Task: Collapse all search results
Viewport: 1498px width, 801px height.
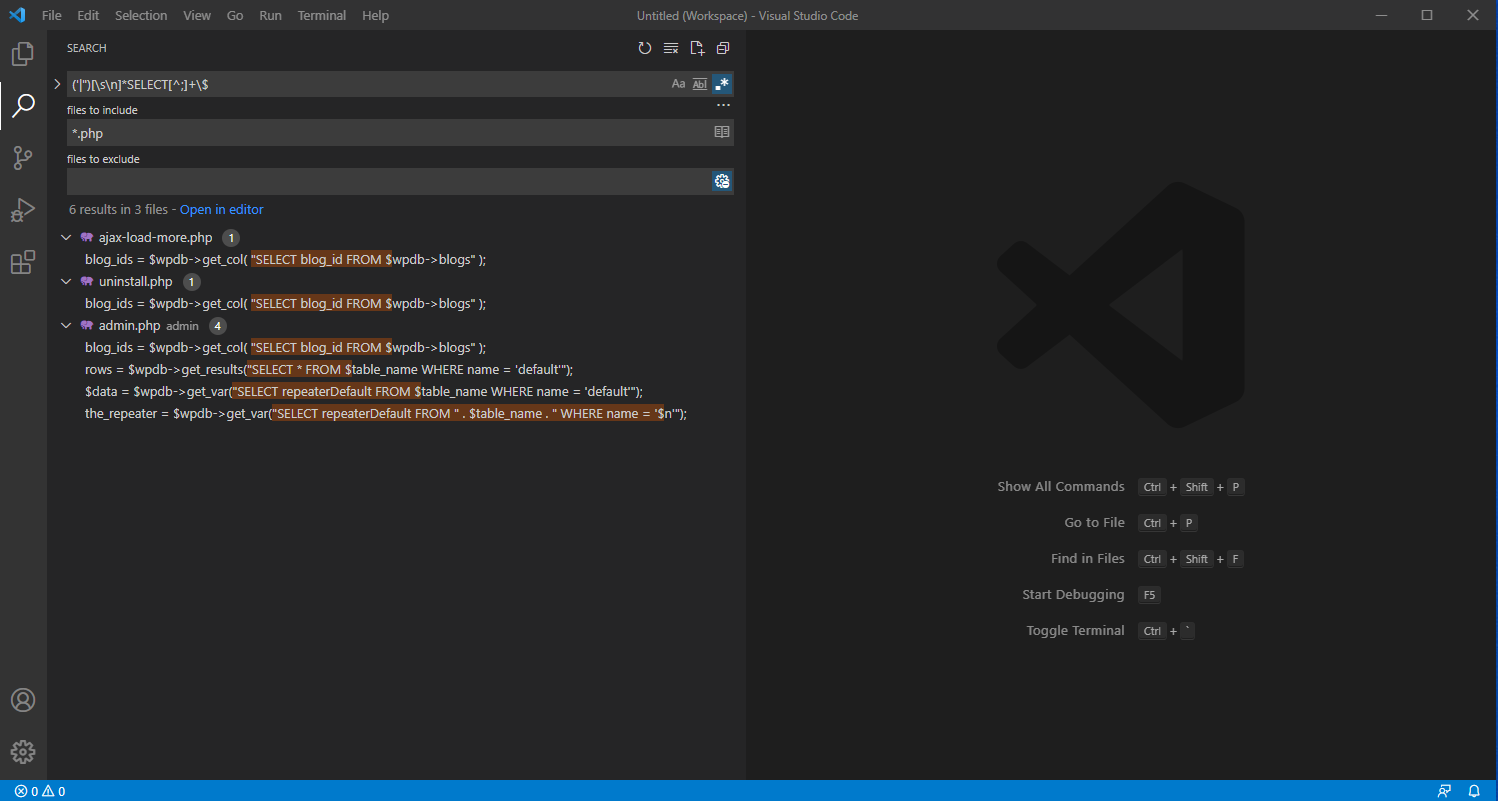Action: 723,48
